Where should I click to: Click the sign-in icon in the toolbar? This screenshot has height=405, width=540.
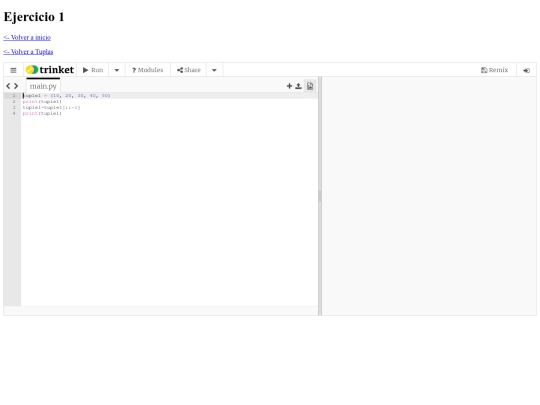527,70
